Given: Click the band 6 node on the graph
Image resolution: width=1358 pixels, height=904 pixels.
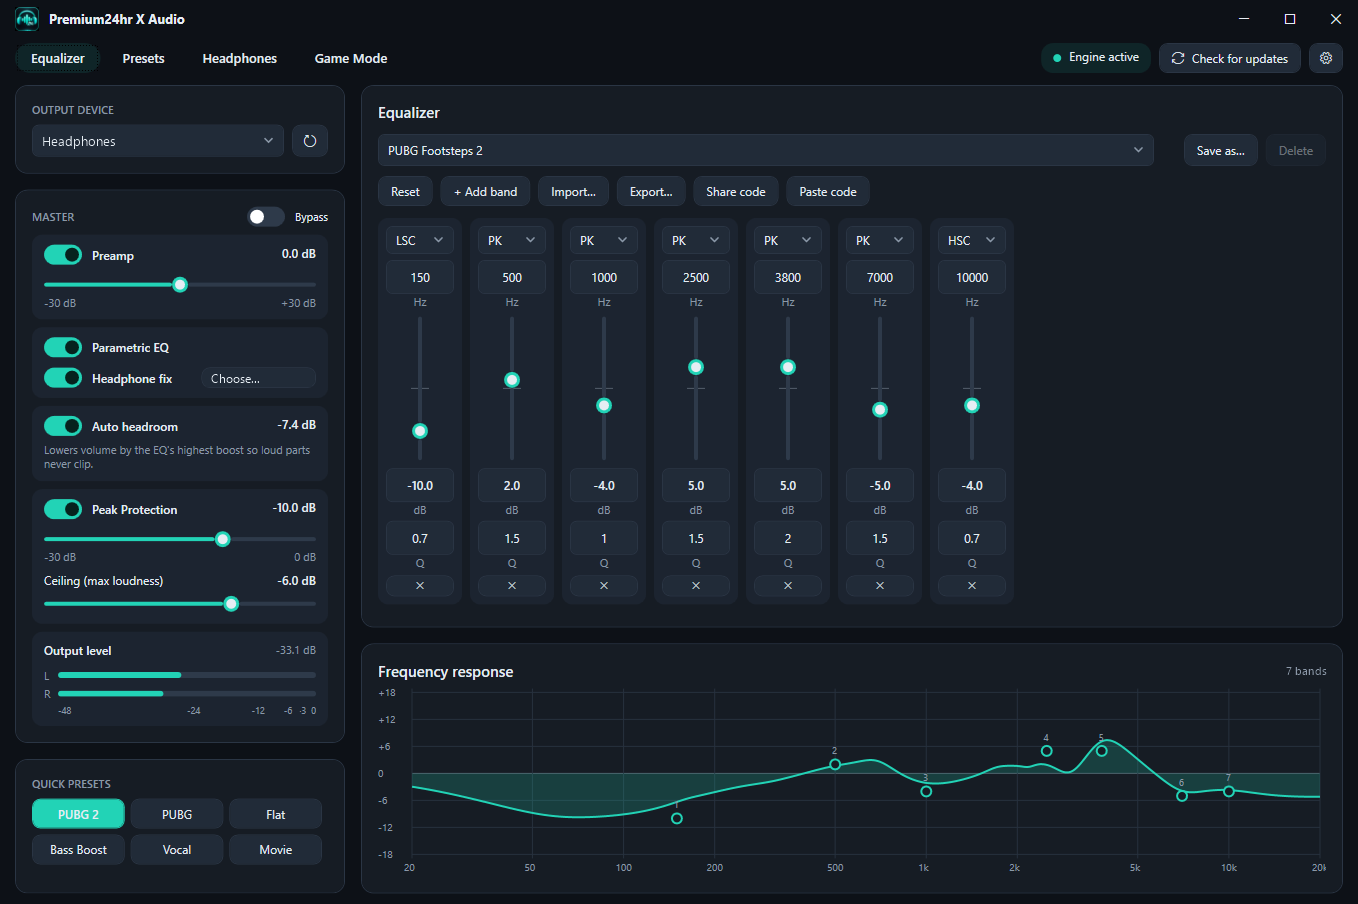Looking at the screenshot, I should pos(1182,796).
